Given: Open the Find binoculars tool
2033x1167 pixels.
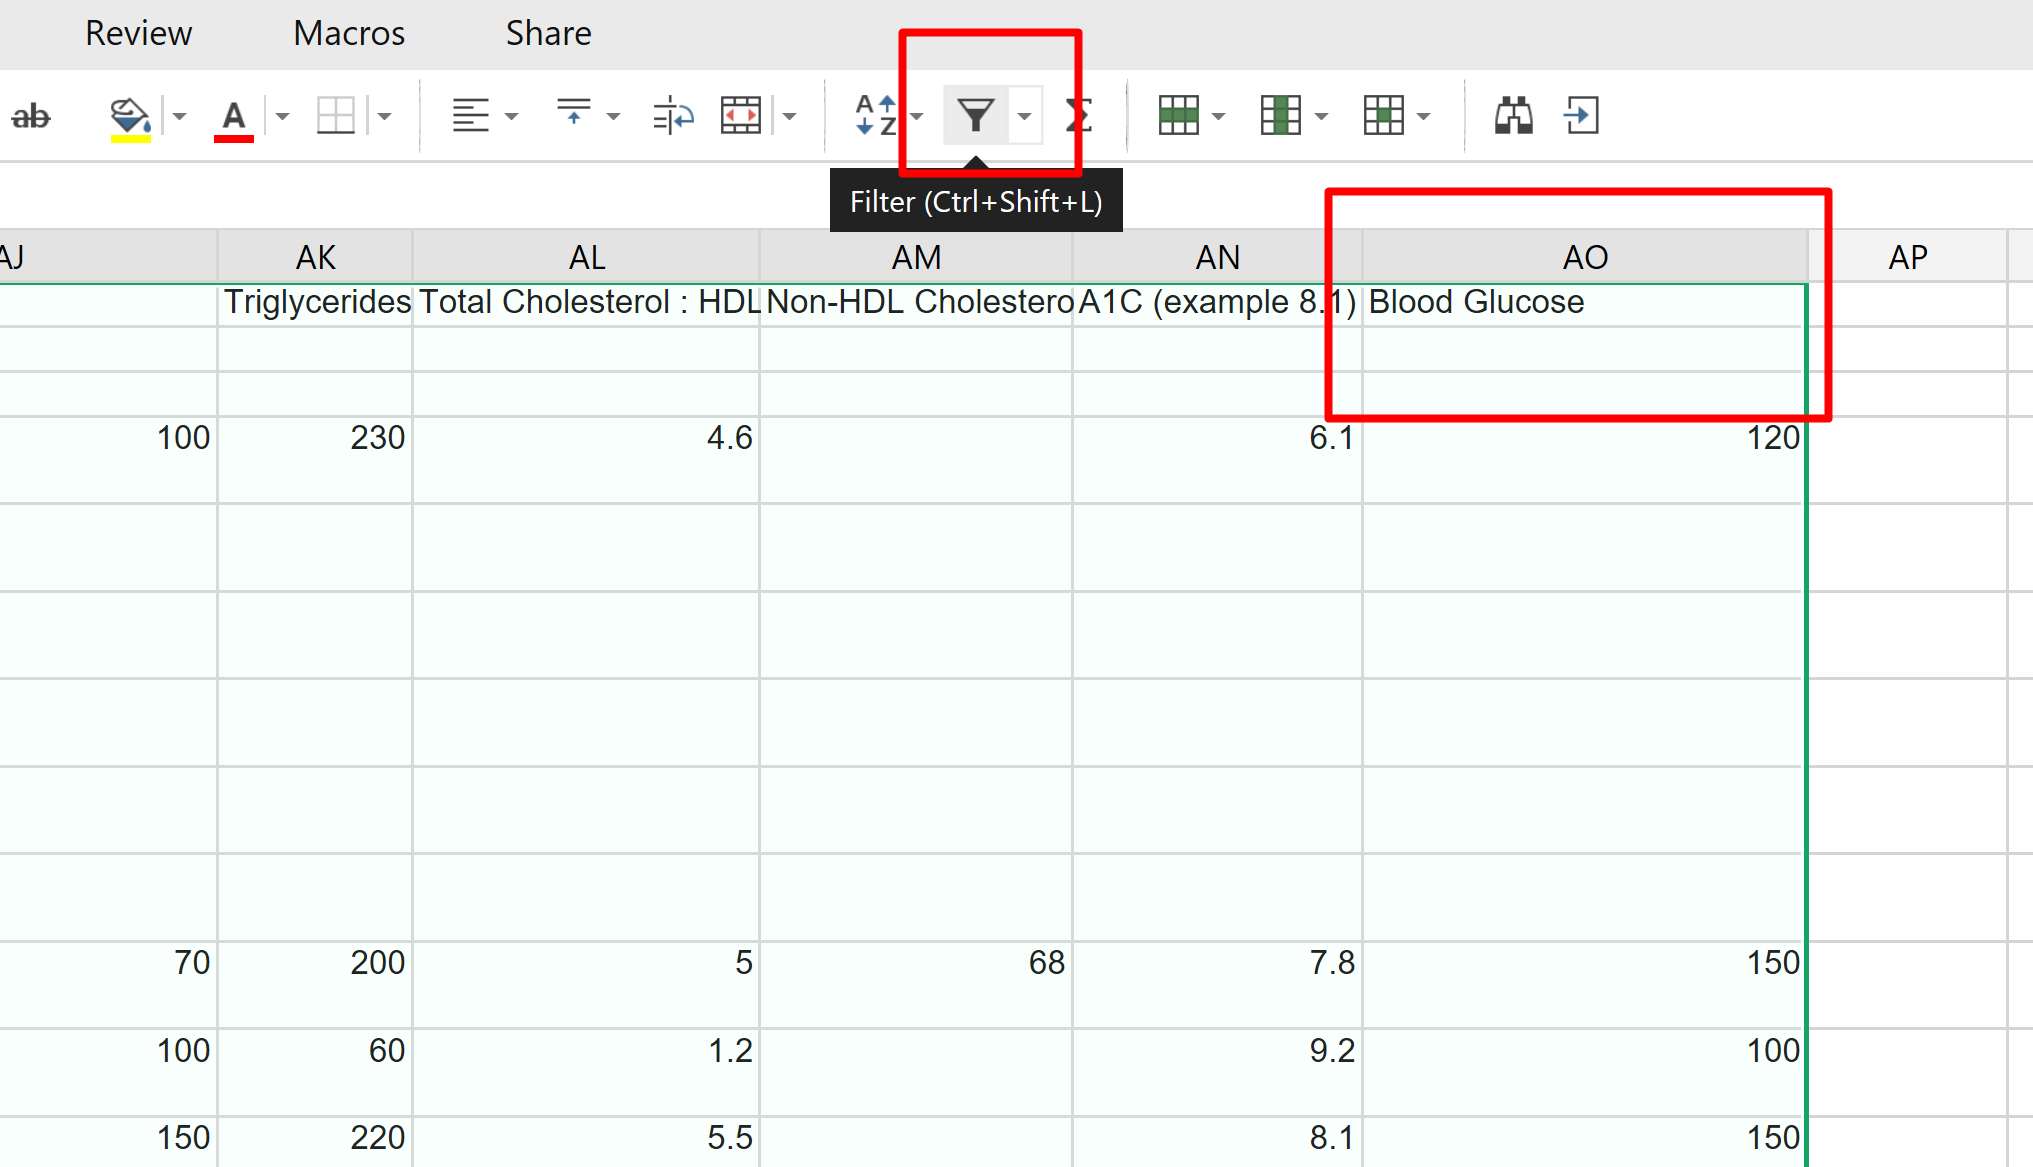Looking at the screenshot, I should tap(1513, 116).
